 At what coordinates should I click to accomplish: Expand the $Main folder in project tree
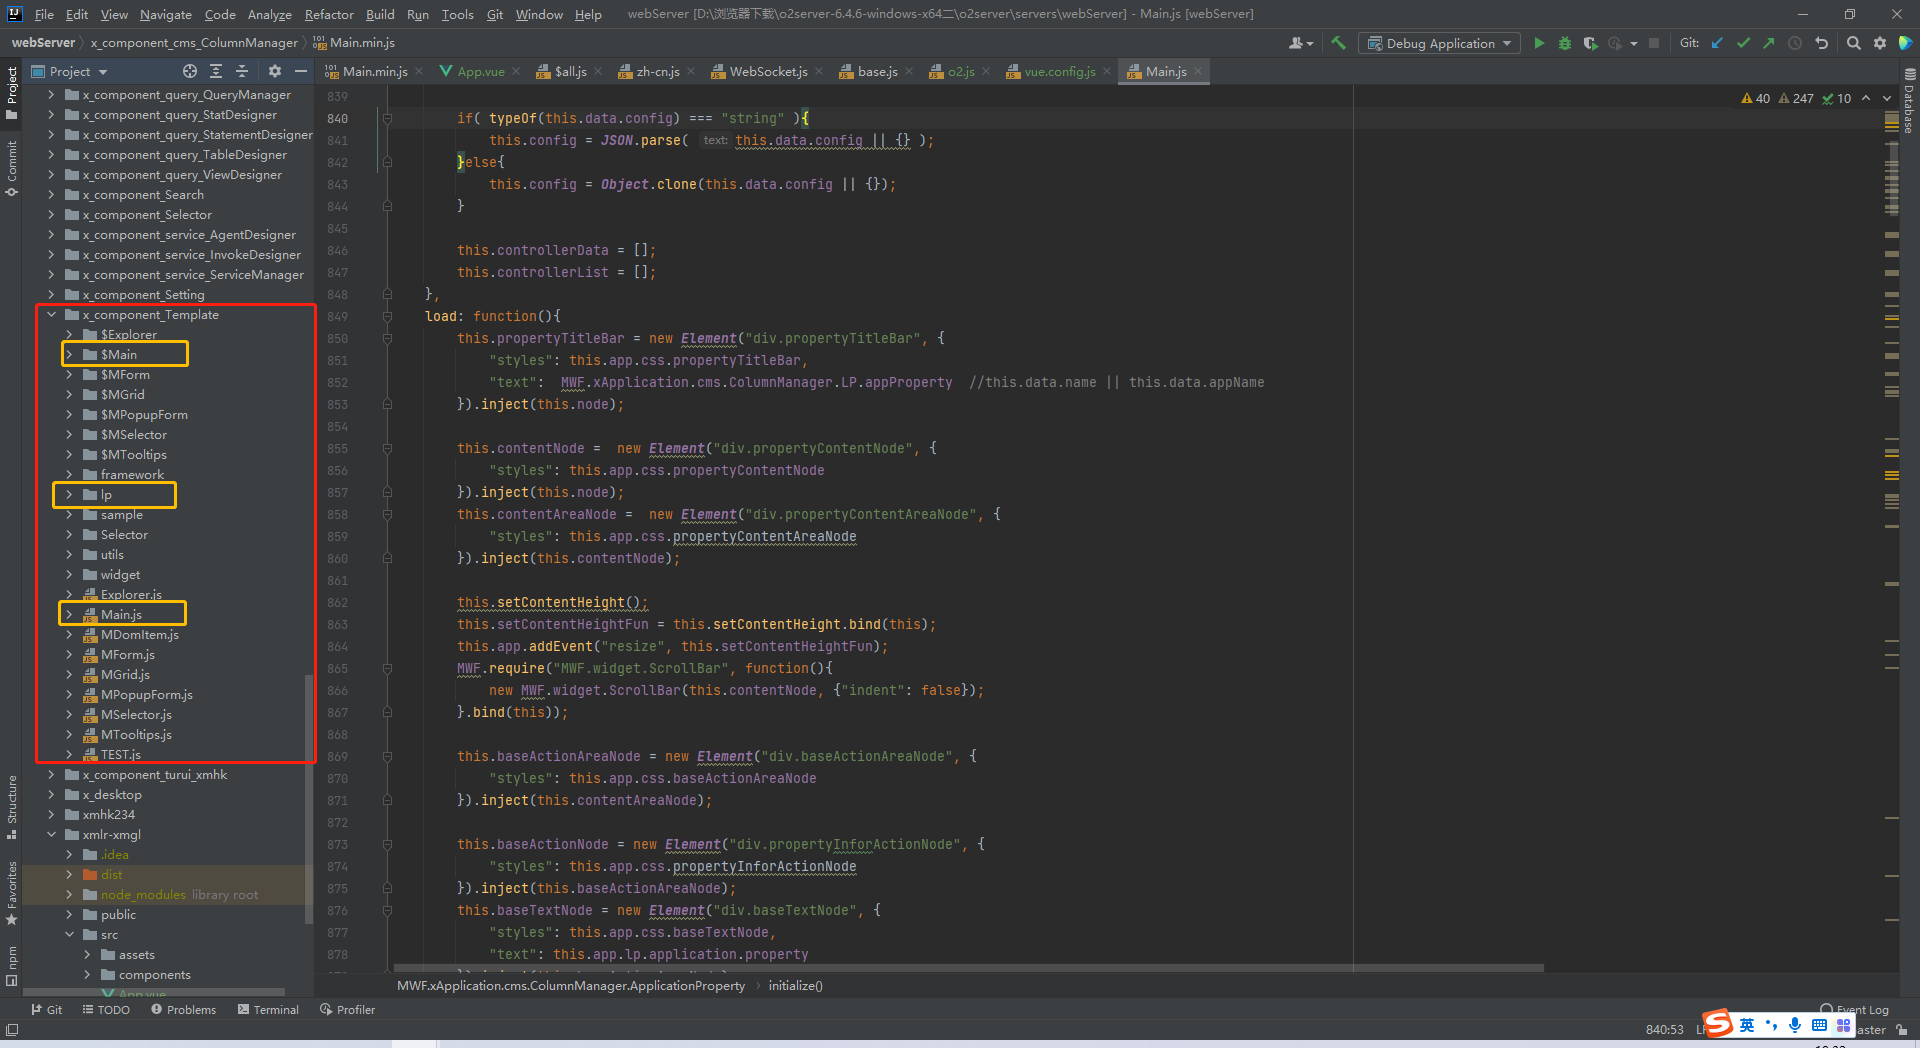tap(69, 355)
